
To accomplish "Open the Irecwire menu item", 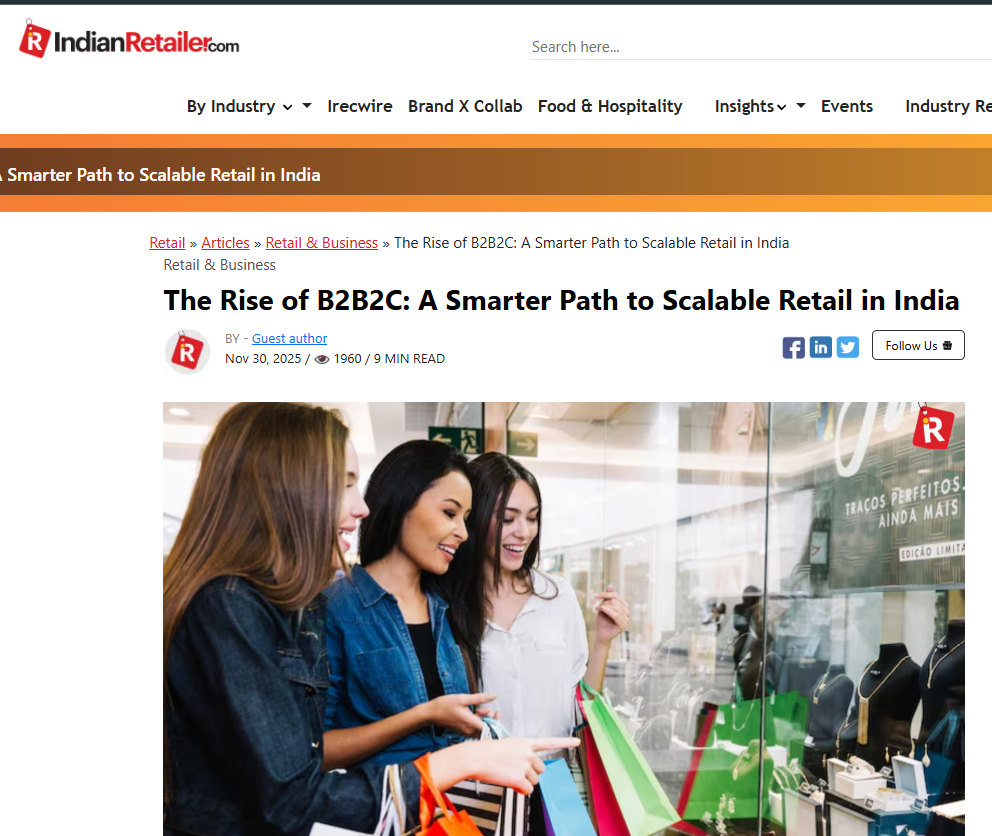I will pos(359,106).
